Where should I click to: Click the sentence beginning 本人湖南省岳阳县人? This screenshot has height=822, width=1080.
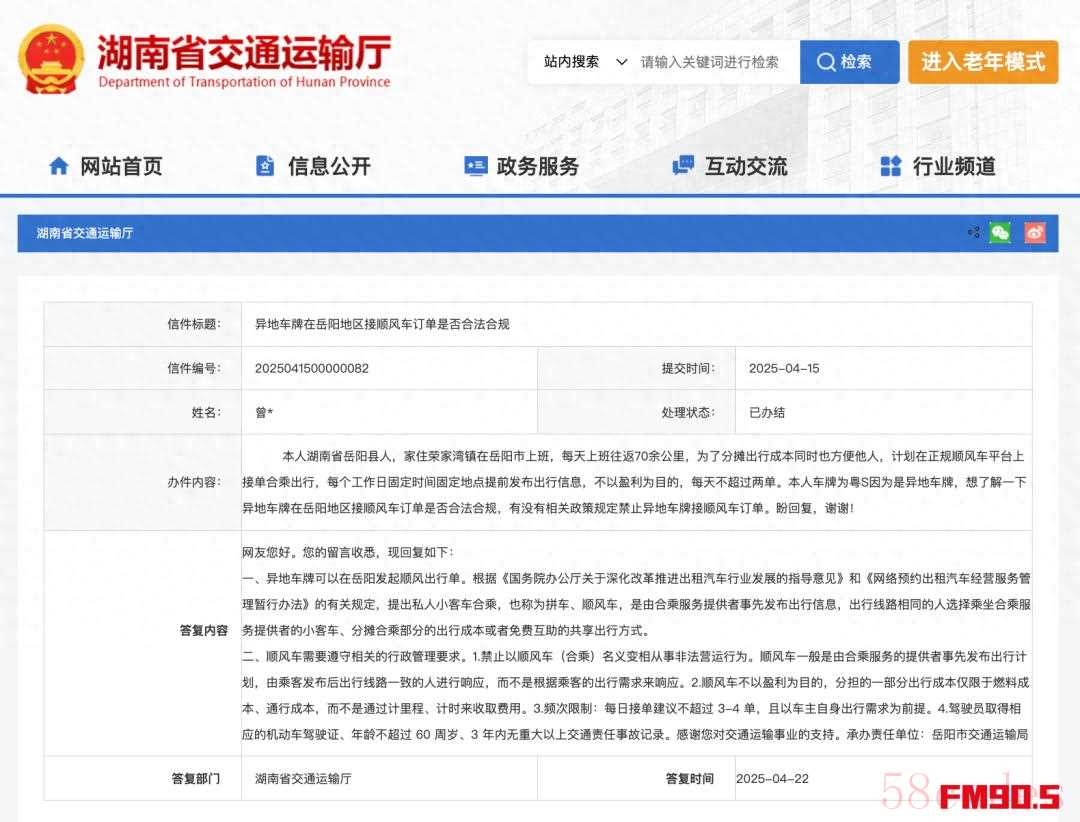[634, 482]
